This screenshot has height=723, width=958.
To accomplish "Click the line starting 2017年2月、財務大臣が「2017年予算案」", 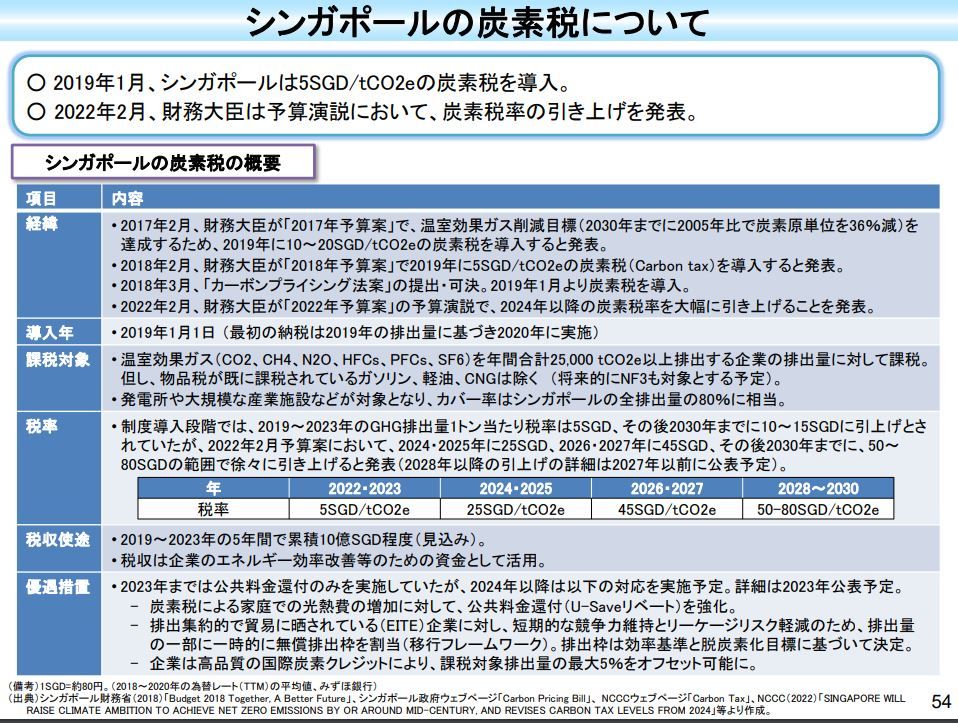I will [x=514, y=226].
